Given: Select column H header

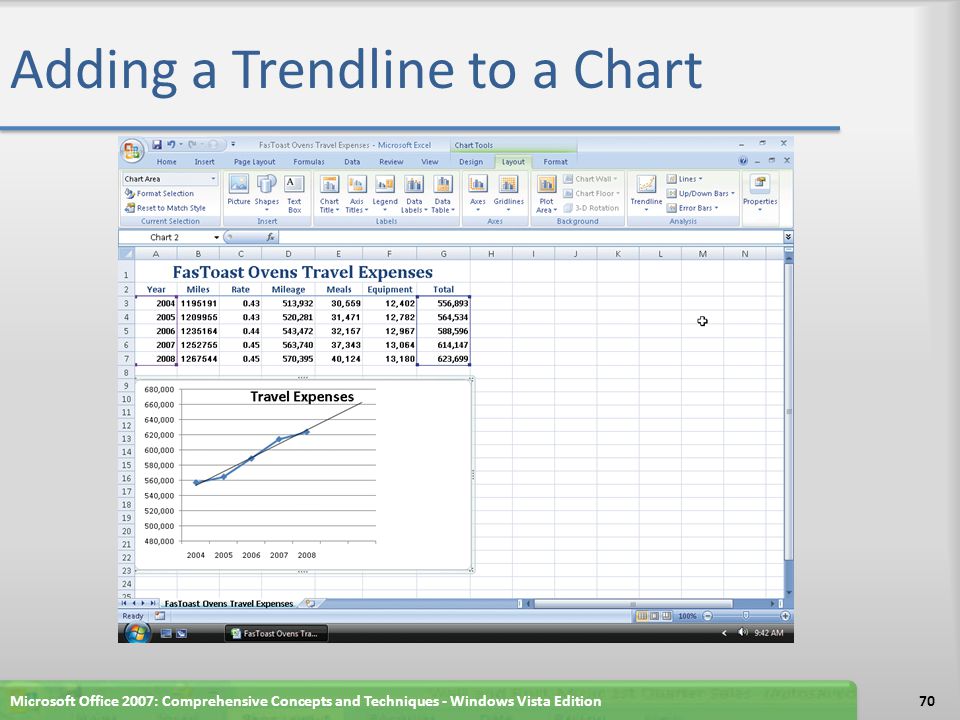Looking at the screenshot, I should [x=491, y=253].
